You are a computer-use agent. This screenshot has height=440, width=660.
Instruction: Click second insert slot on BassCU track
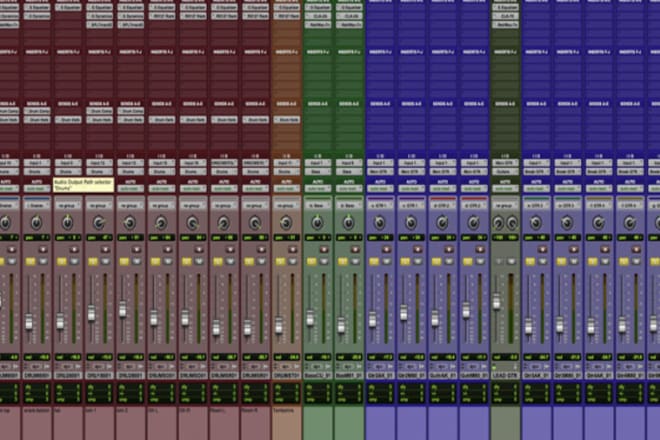tap(318, 16)
